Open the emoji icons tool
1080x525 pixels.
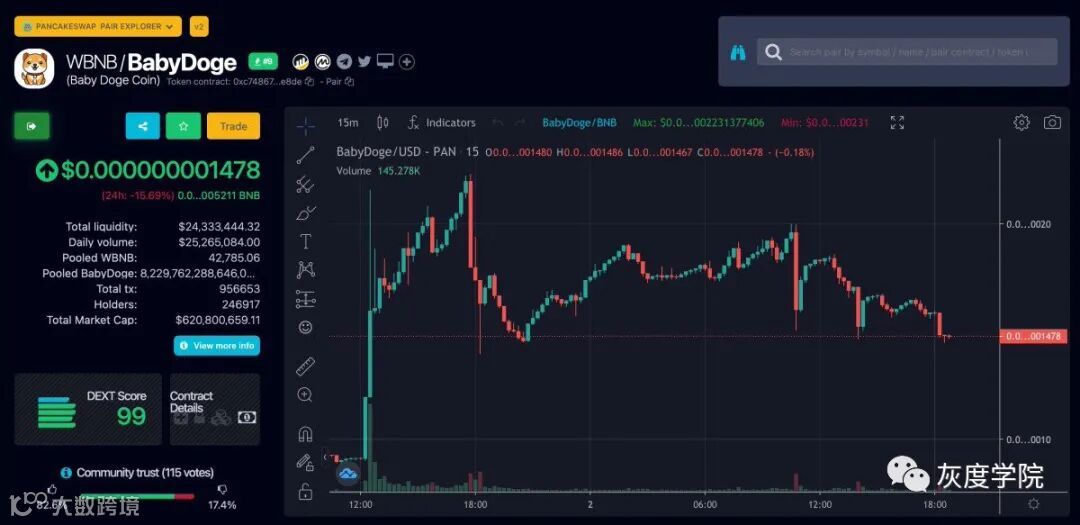(x=306, y=327)
